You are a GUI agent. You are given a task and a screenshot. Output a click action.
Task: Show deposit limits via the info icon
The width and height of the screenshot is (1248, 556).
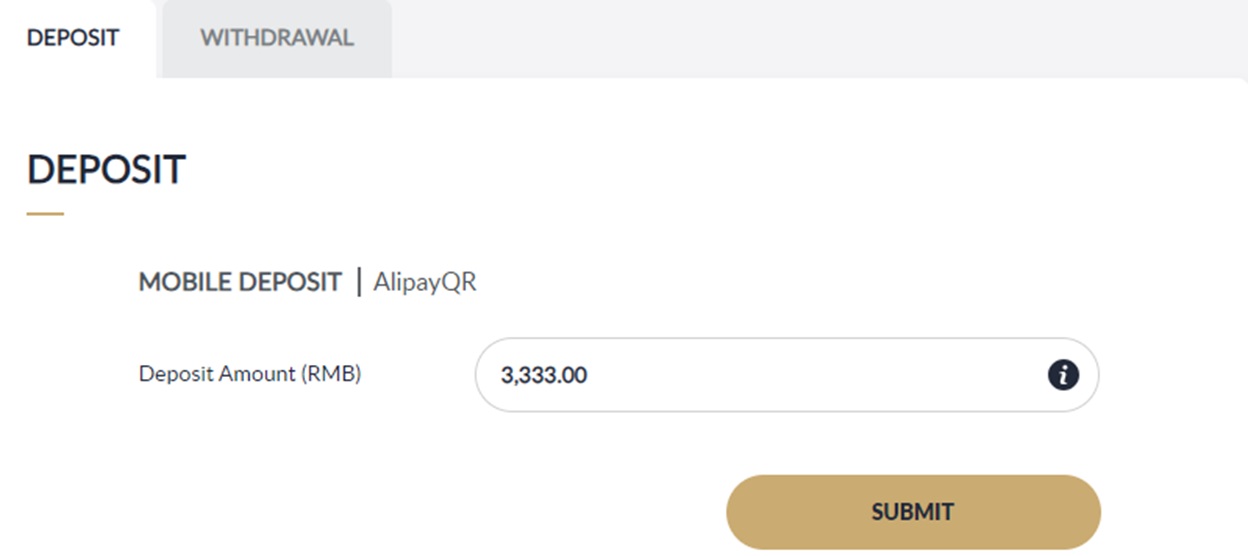(1063, 376)
